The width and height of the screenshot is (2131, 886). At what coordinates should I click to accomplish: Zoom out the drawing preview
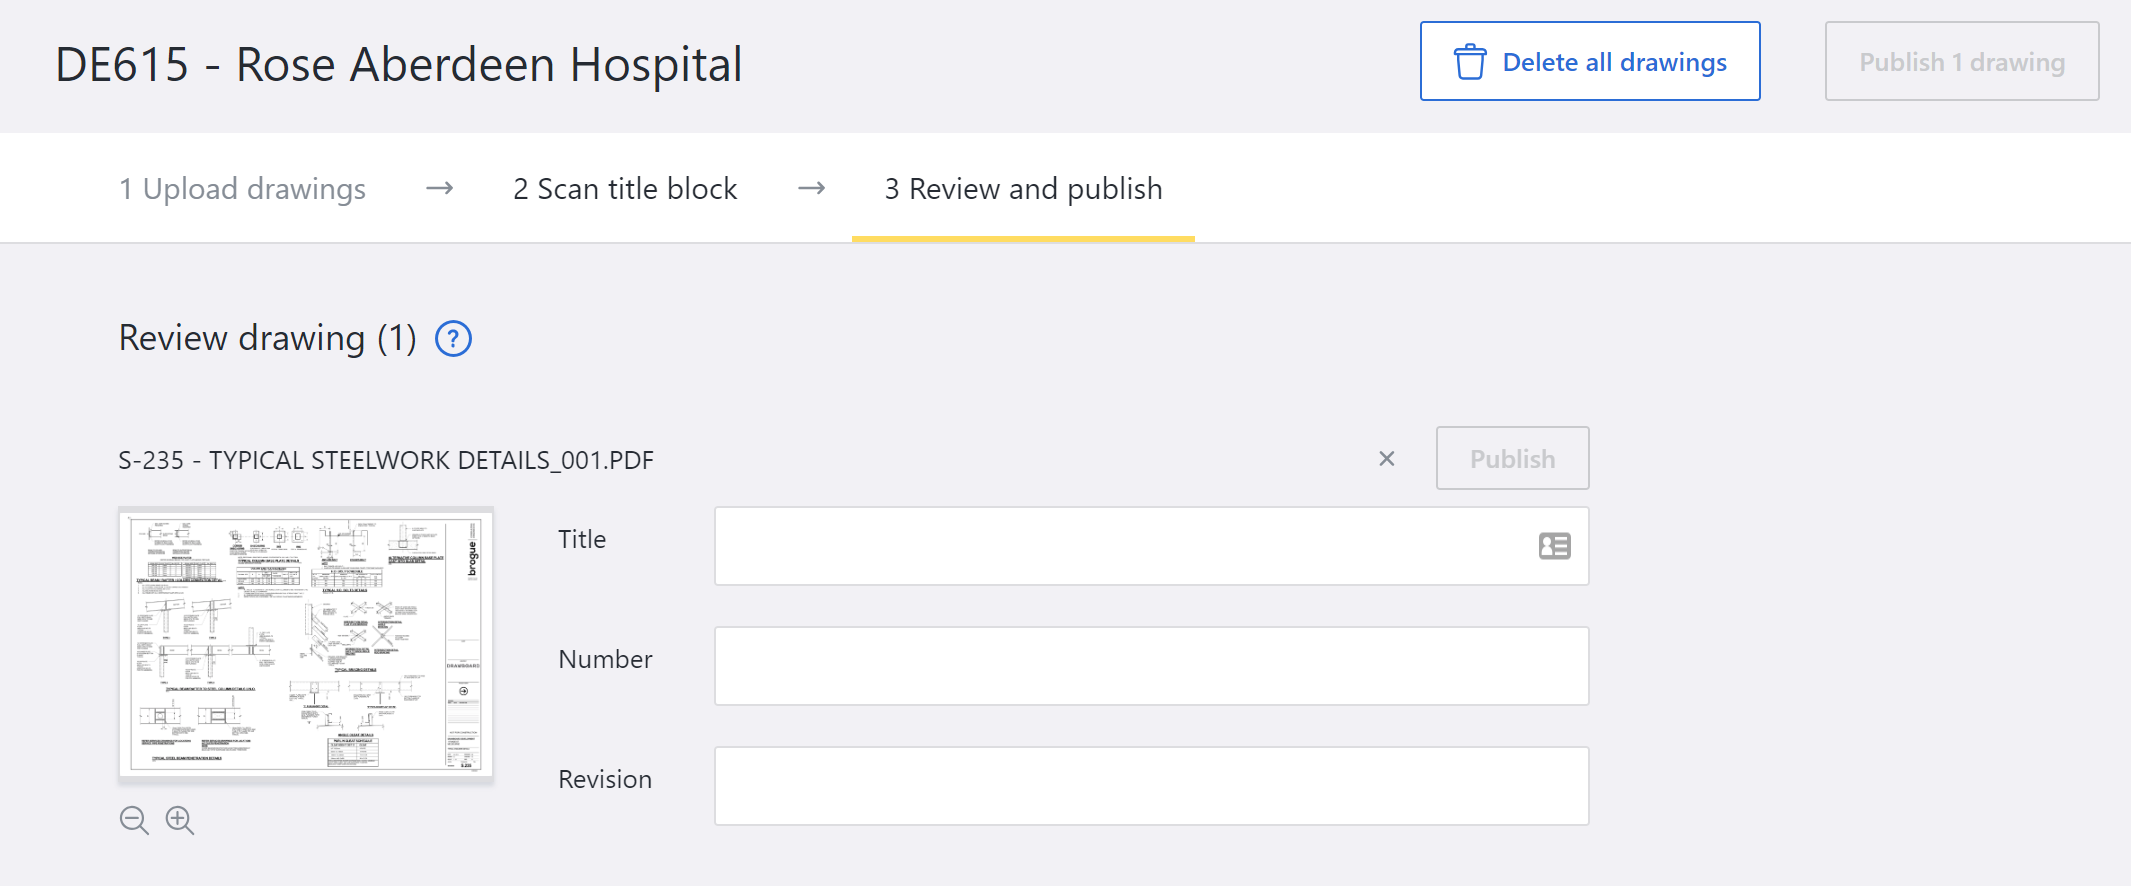pyautogui.click(x=134, y=821)
